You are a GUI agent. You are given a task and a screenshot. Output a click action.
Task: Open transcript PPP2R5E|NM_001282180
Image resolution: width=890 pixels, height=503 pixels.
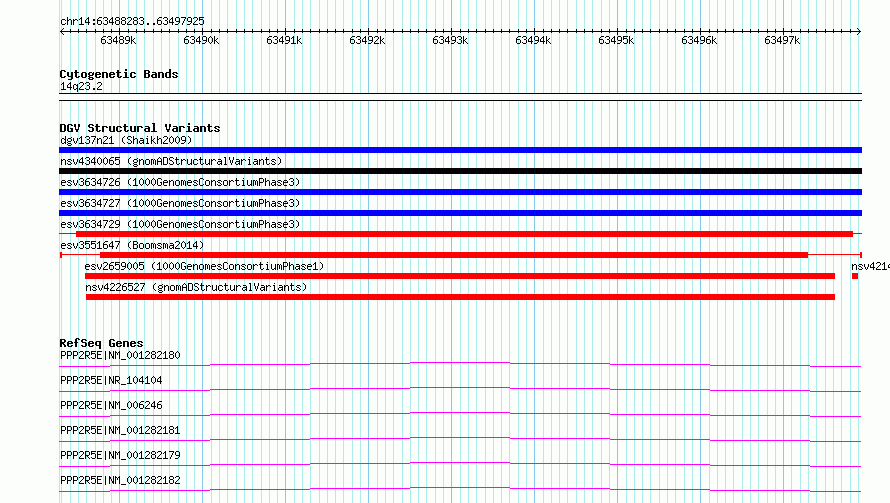coord(120,355)
